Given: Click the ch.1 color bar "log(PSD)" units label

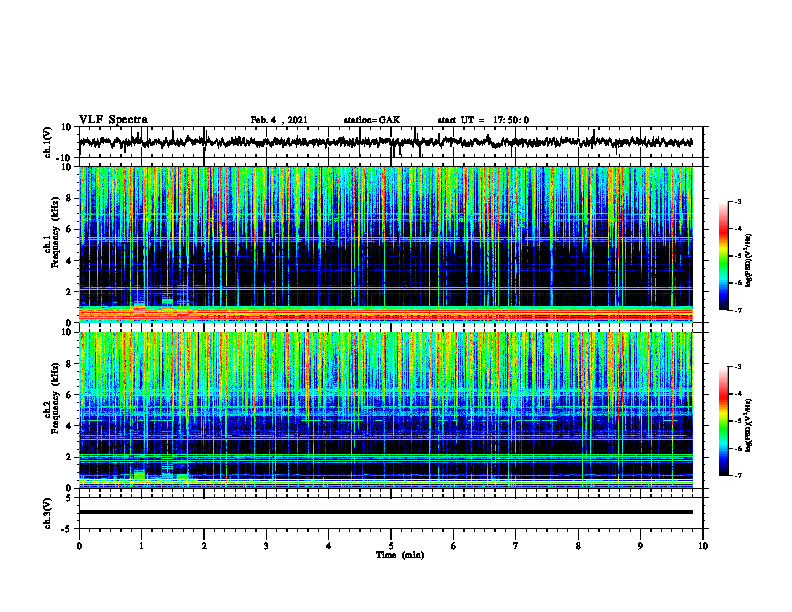Looking at the screenshot, I should click(749, 261).
